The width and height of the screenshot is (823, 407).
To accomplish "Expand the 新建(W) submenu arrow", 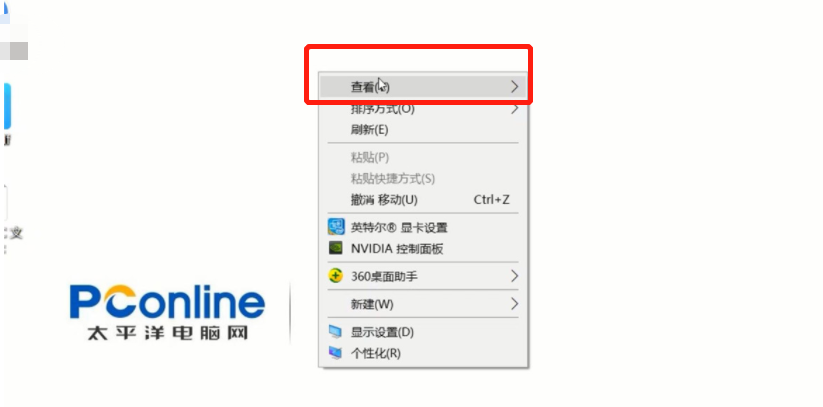I will point(514,304).
